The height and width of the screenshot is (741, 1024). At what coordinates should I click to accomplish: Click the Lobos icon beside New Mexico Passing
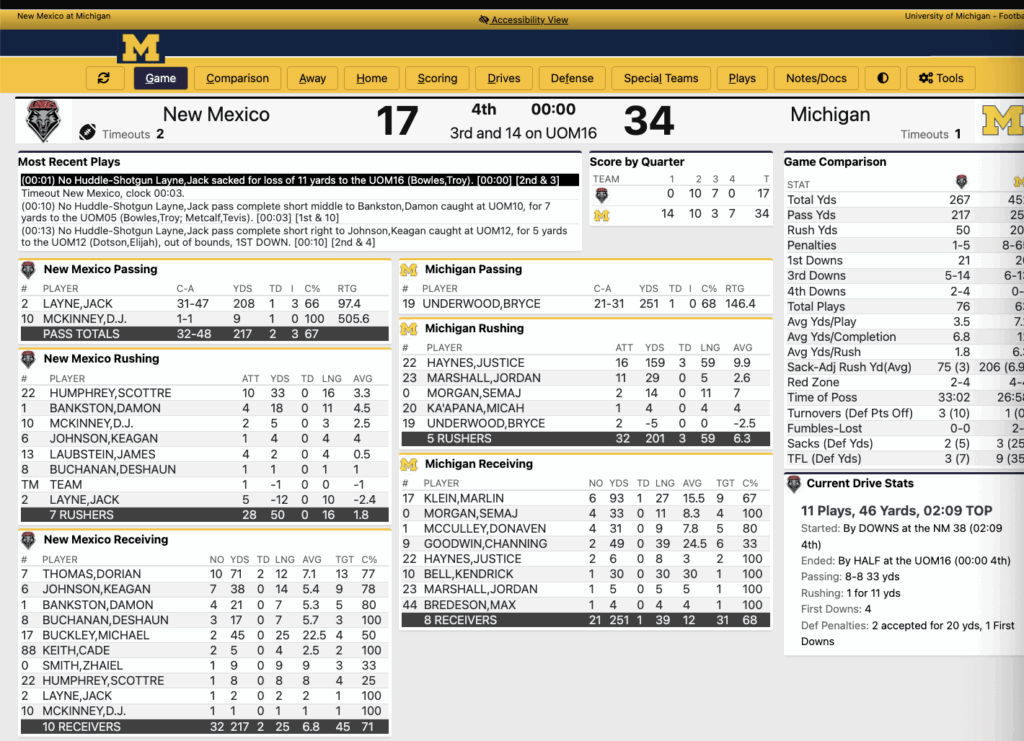click(28, 269)
